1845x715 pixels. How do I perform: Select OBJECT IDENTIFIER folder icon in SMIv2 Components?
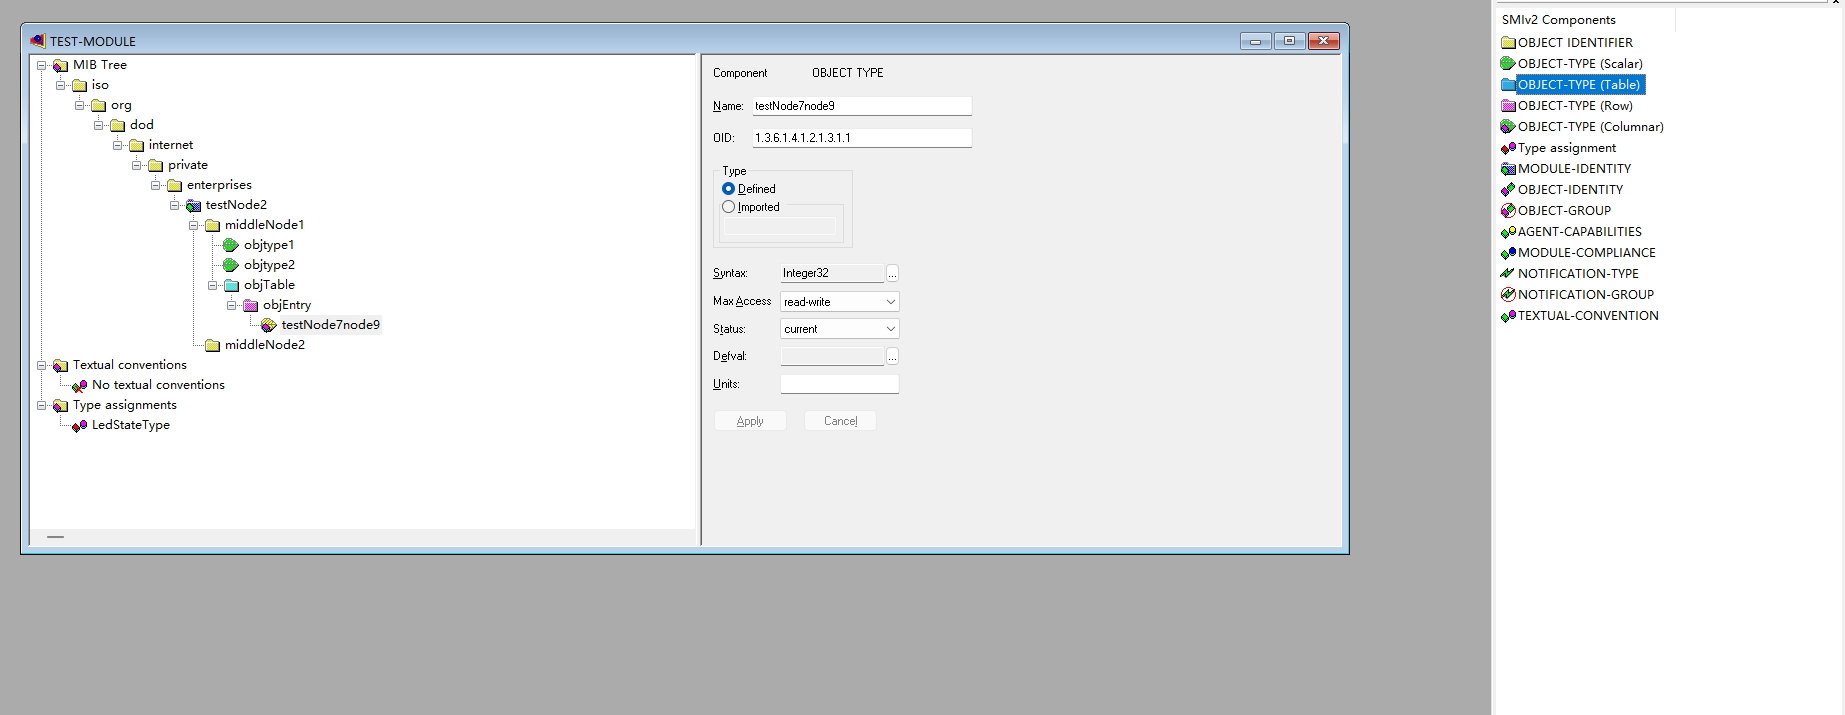tap(1508, 43)
